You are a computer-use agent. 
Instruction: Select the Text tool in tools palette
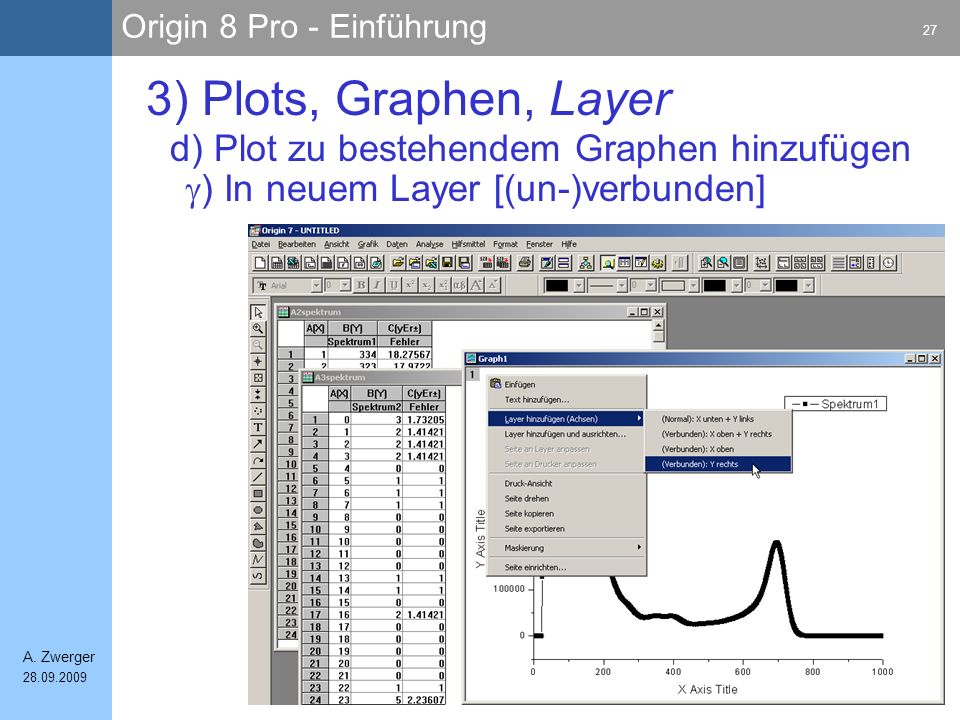pyautogui.click(x=258, y=427)
